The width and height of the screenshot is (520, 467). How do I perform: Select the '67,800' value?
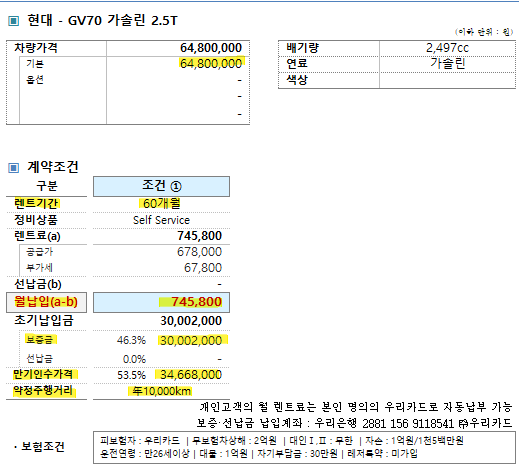203,268
